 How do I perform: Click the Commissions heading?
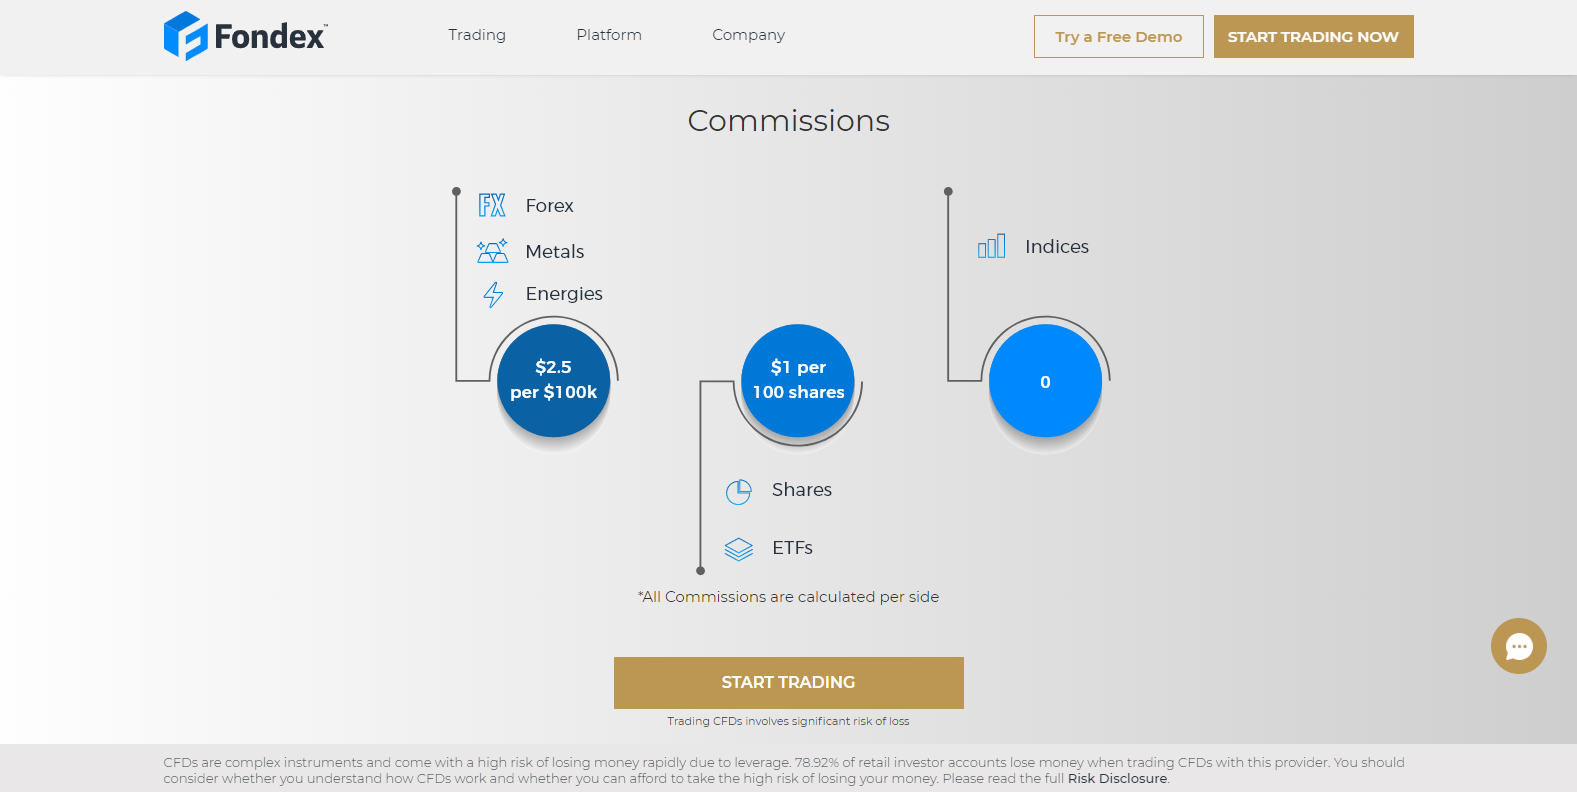(x=788, y=121)
